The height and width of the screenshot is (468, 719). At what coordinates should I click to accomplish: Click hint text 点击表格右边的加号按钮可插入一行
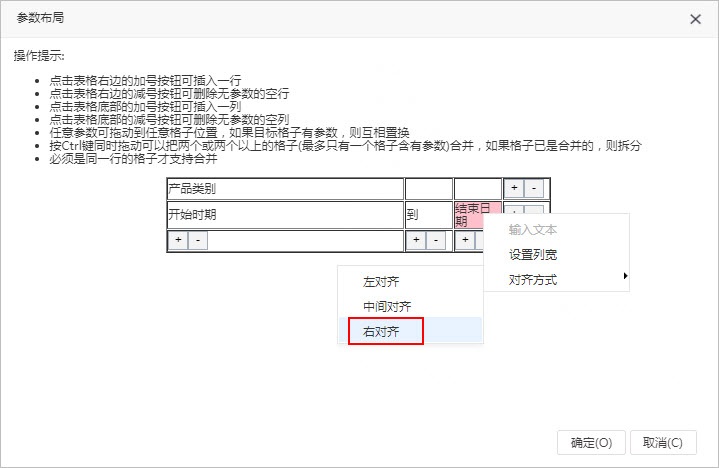pyautogui.click(x=145, y=81)
